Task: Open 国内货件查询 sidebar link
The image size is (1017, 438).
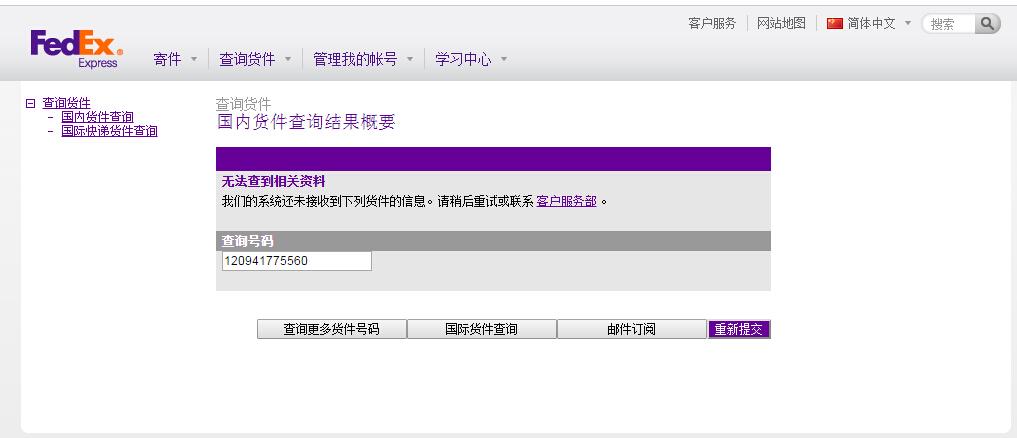Action: (97, 117)
